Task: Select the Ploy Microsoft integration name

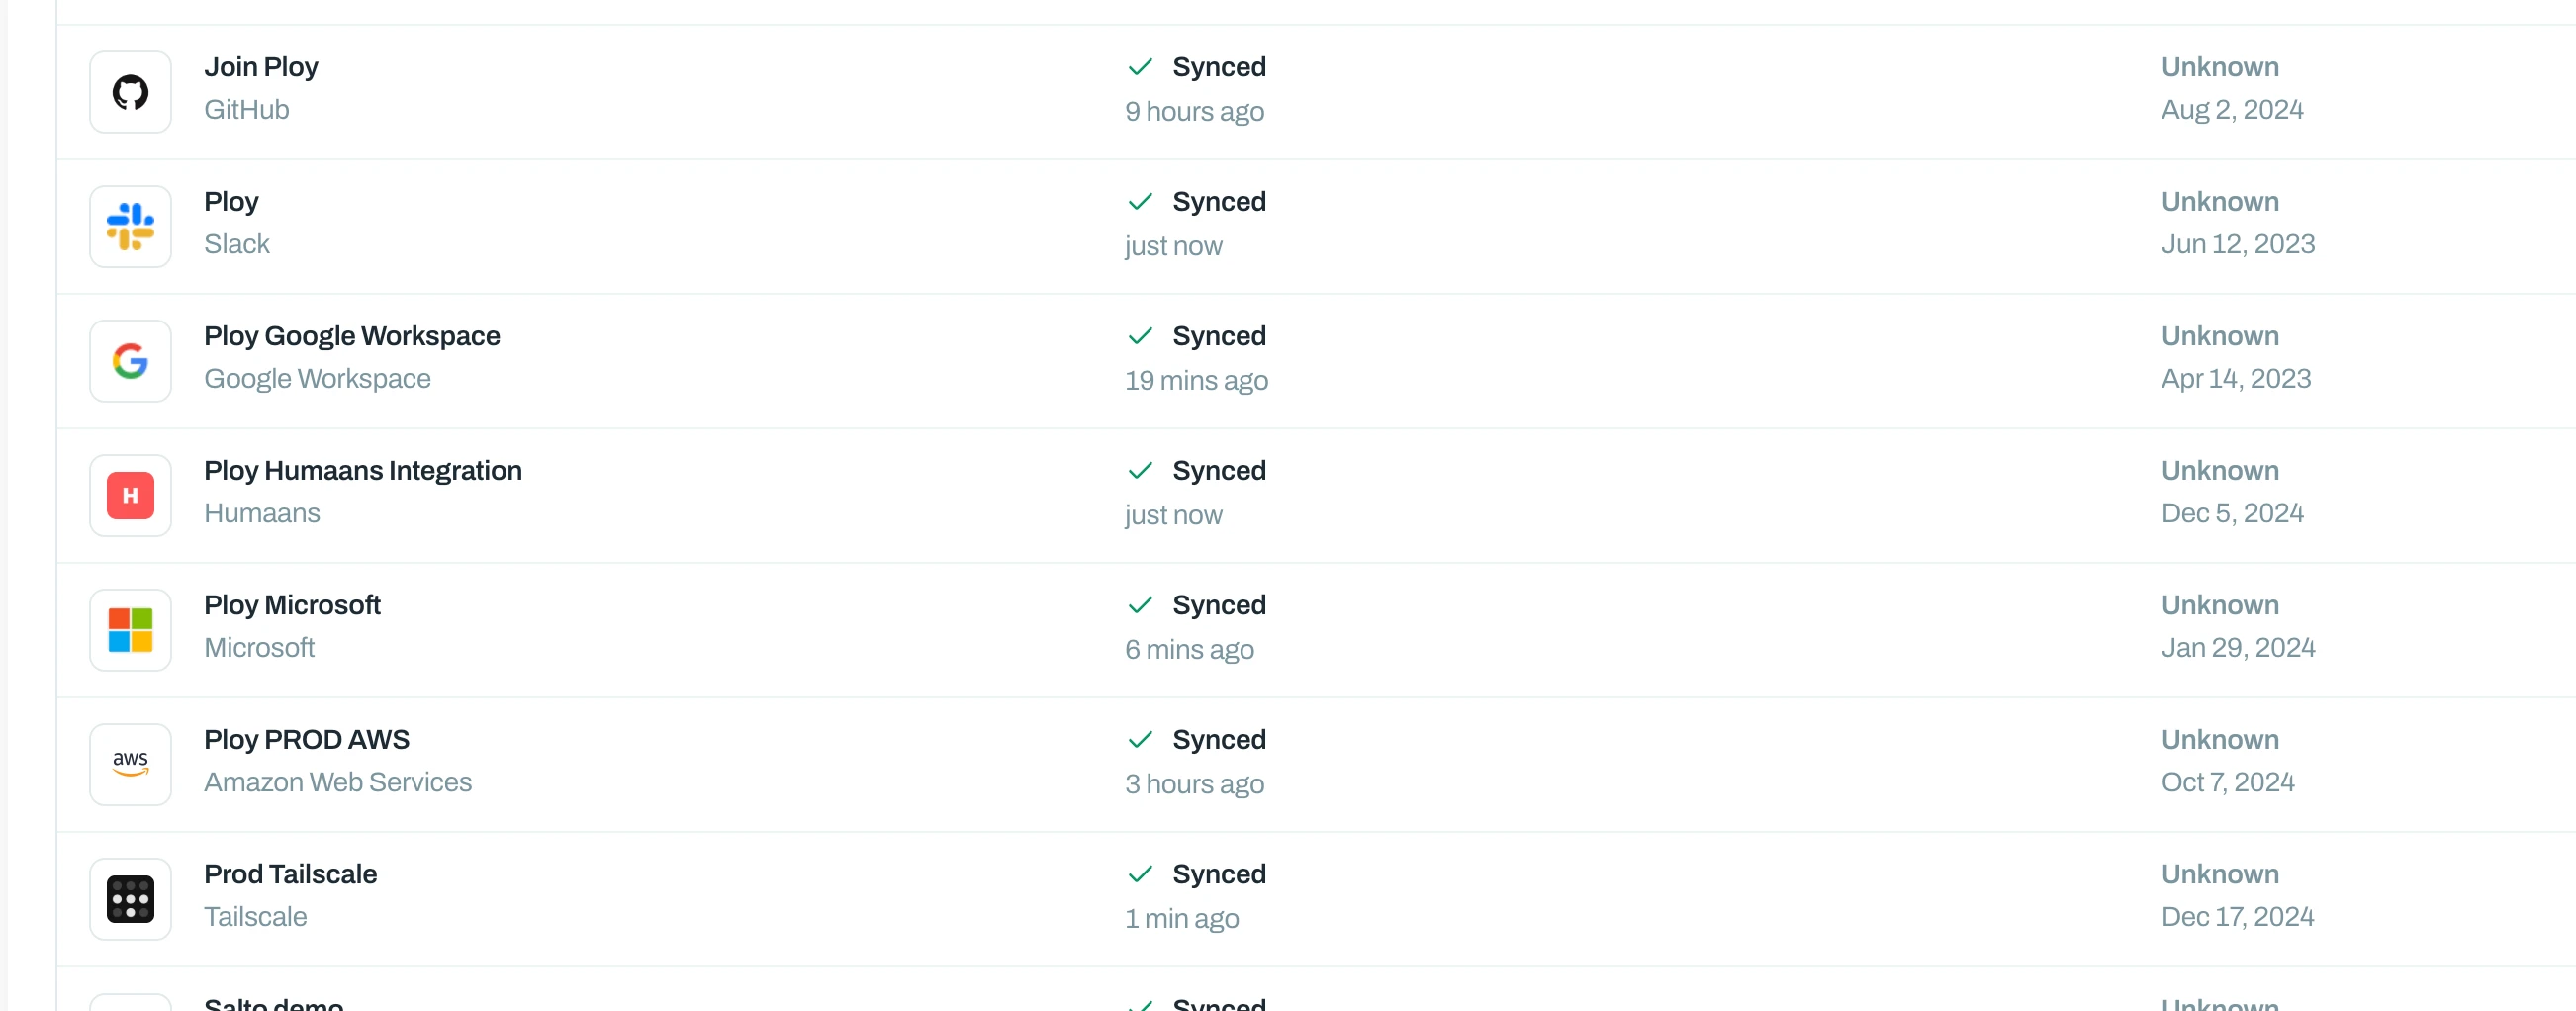Action: [292, 605]
